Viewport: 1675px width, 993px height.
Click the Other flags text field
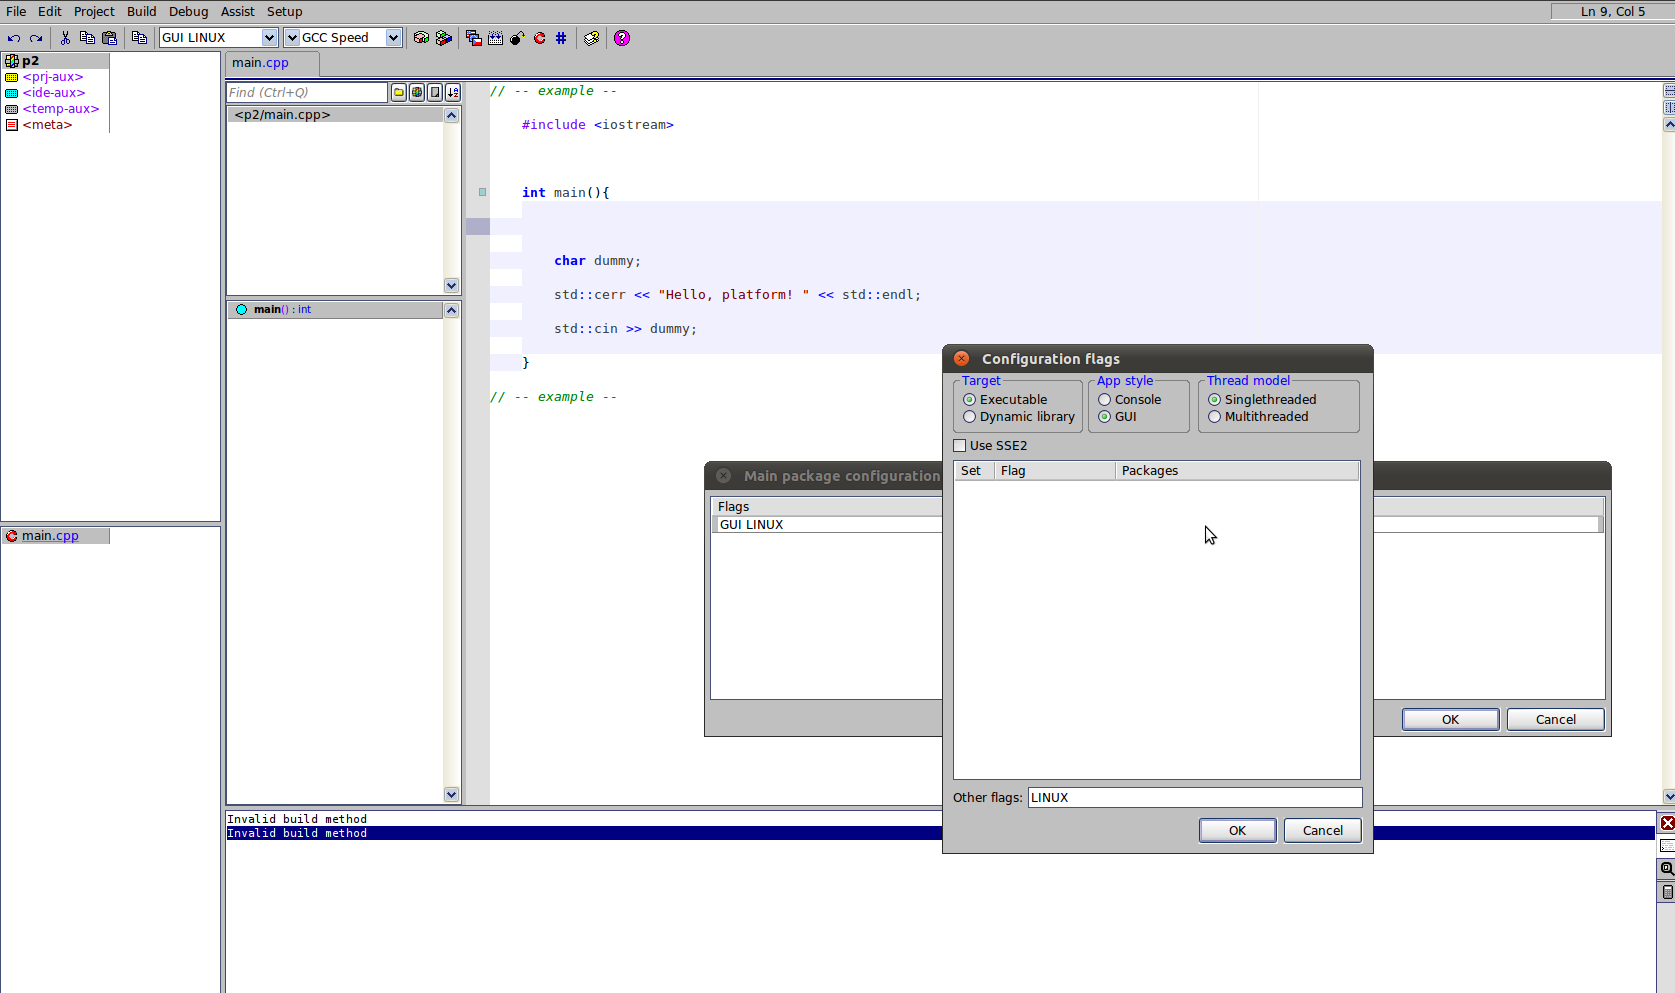tap(1194, 798)
